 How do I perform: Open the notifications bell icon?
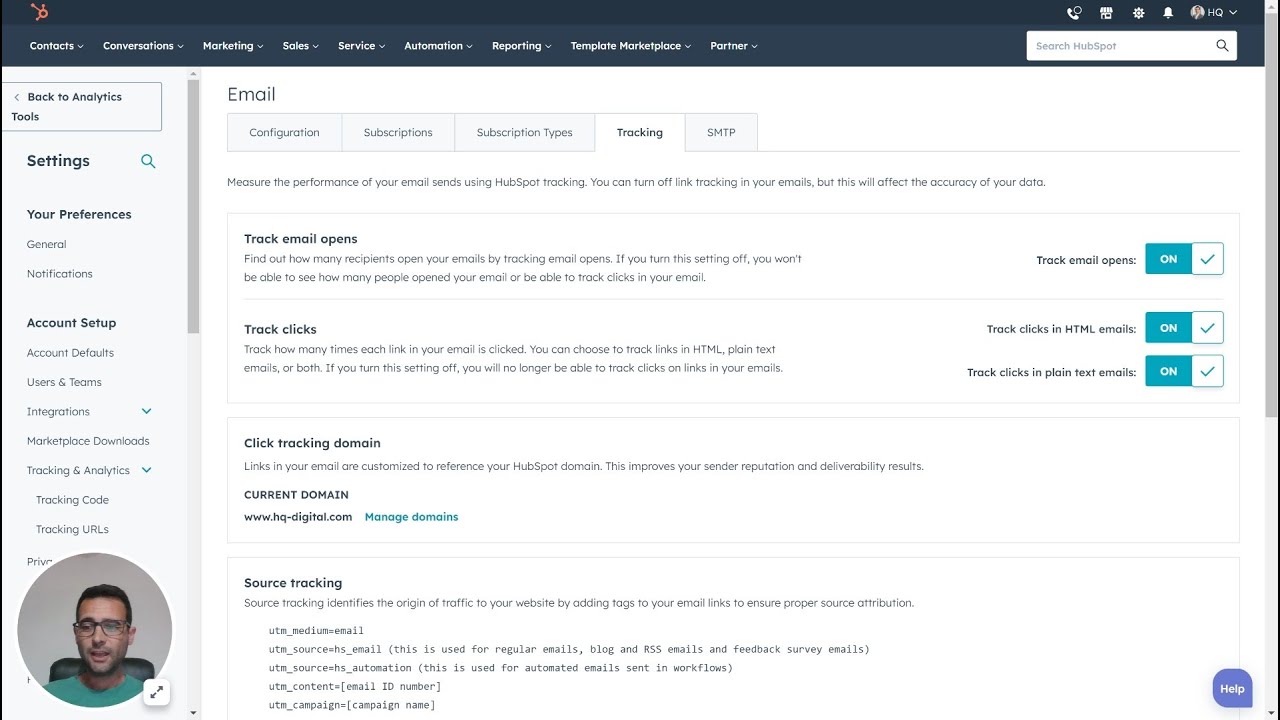click(1168, 13)
